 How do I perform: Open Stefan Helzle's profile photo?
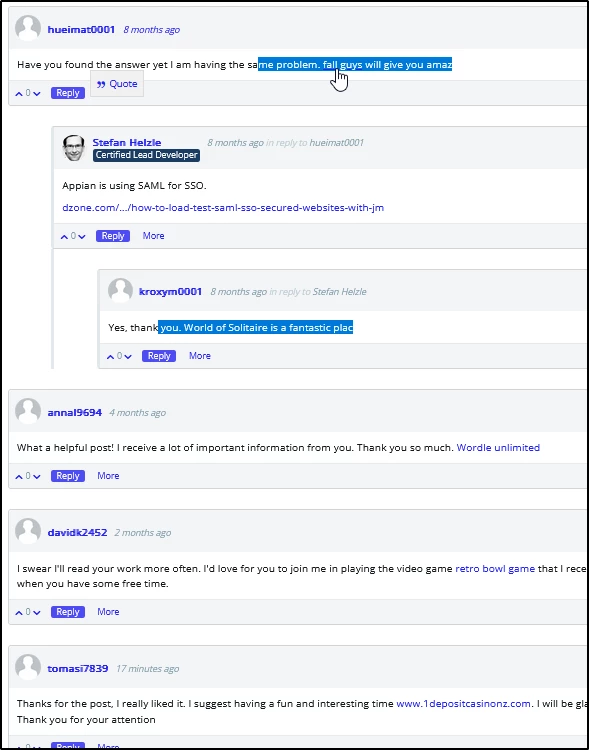pos(74,148)
